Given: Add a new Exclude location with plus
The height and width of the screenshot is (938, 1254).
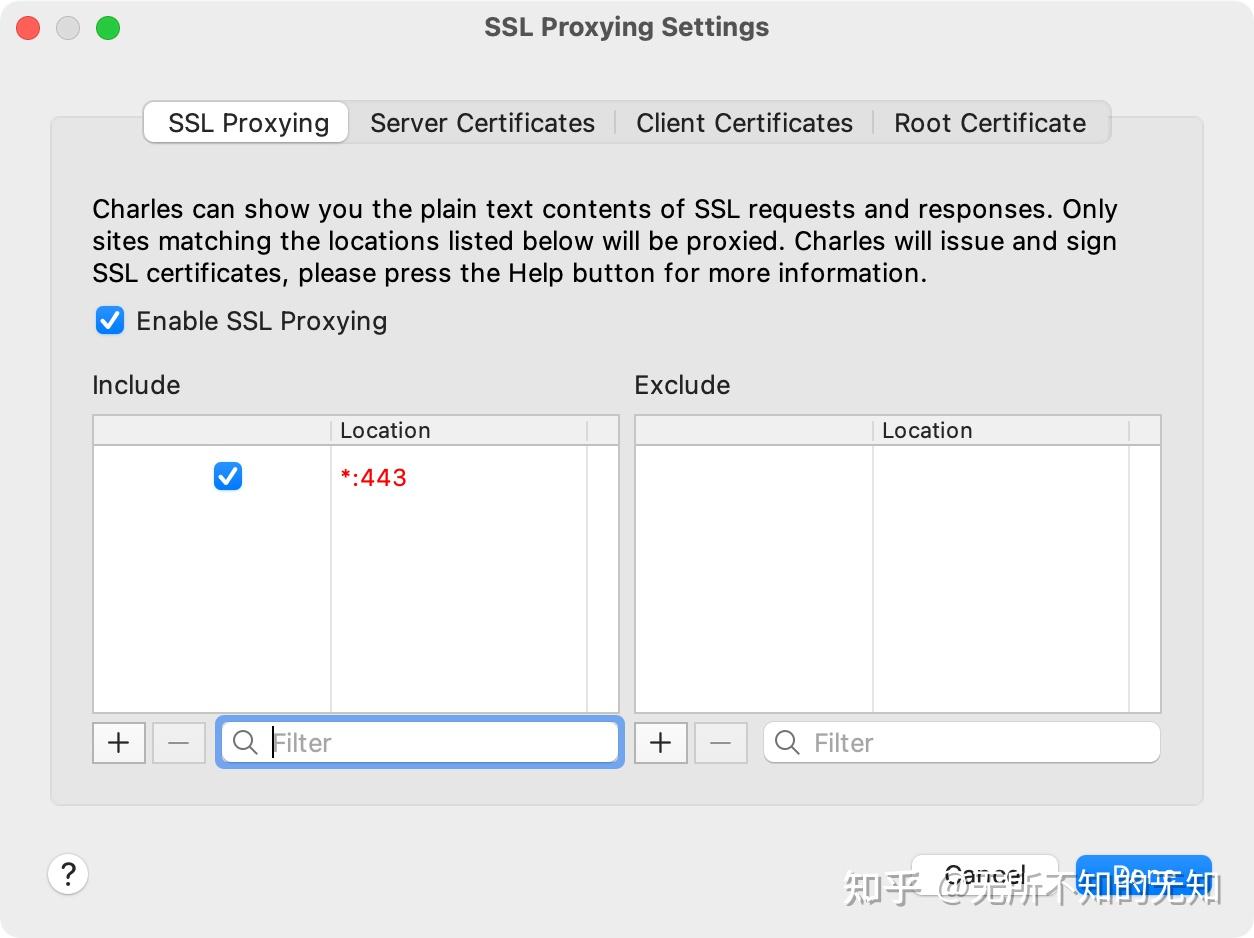Looking at the screenshot, I should [x=661, y=743].
